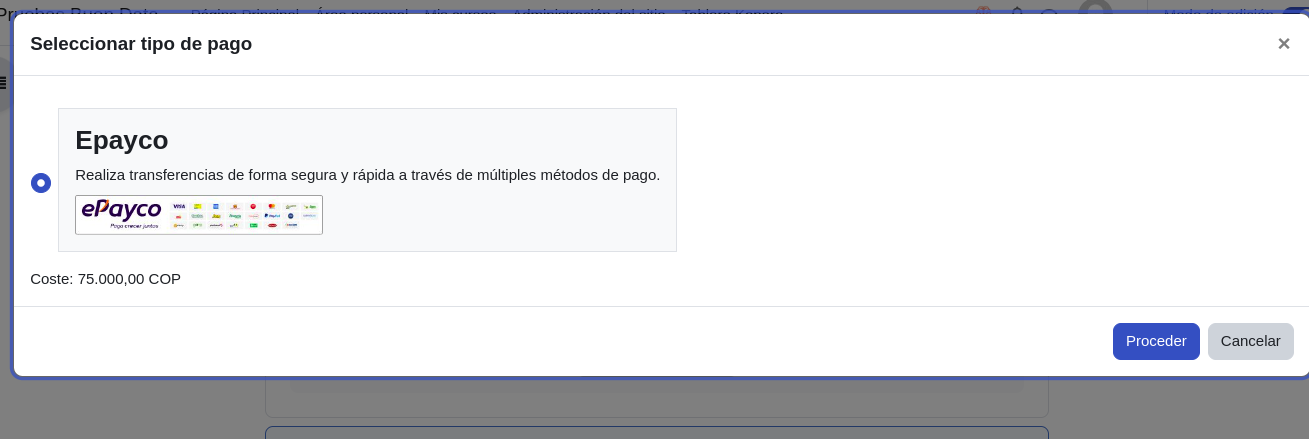
Task: Click the green logo in bottom row
Action: [x=253, y=225]
